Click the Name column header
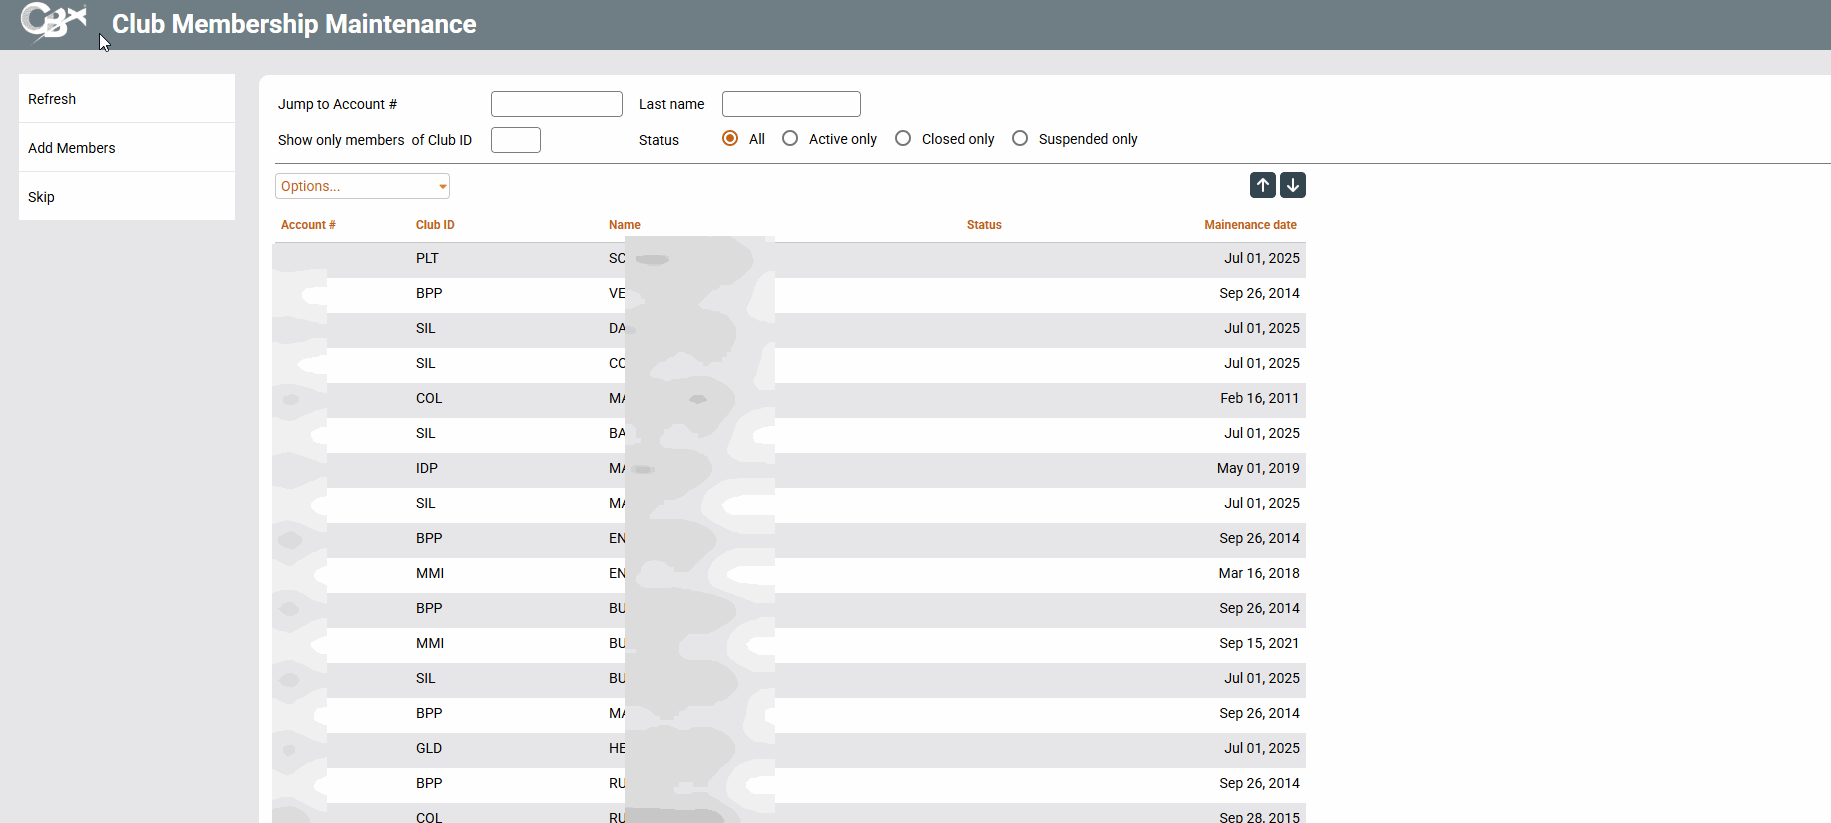1831x823 pixels. tap(624, 225)
